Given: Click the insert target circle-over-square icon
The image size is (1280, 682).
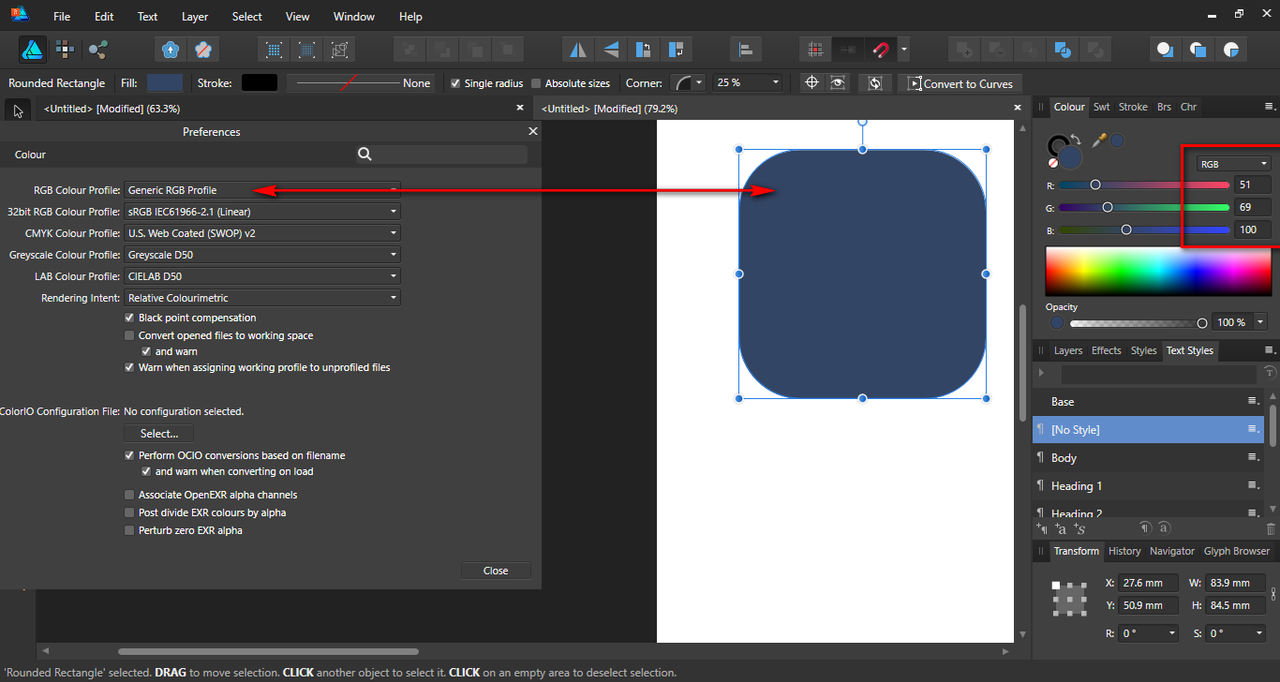Looking at the screenshot, I should point(1165,49).
